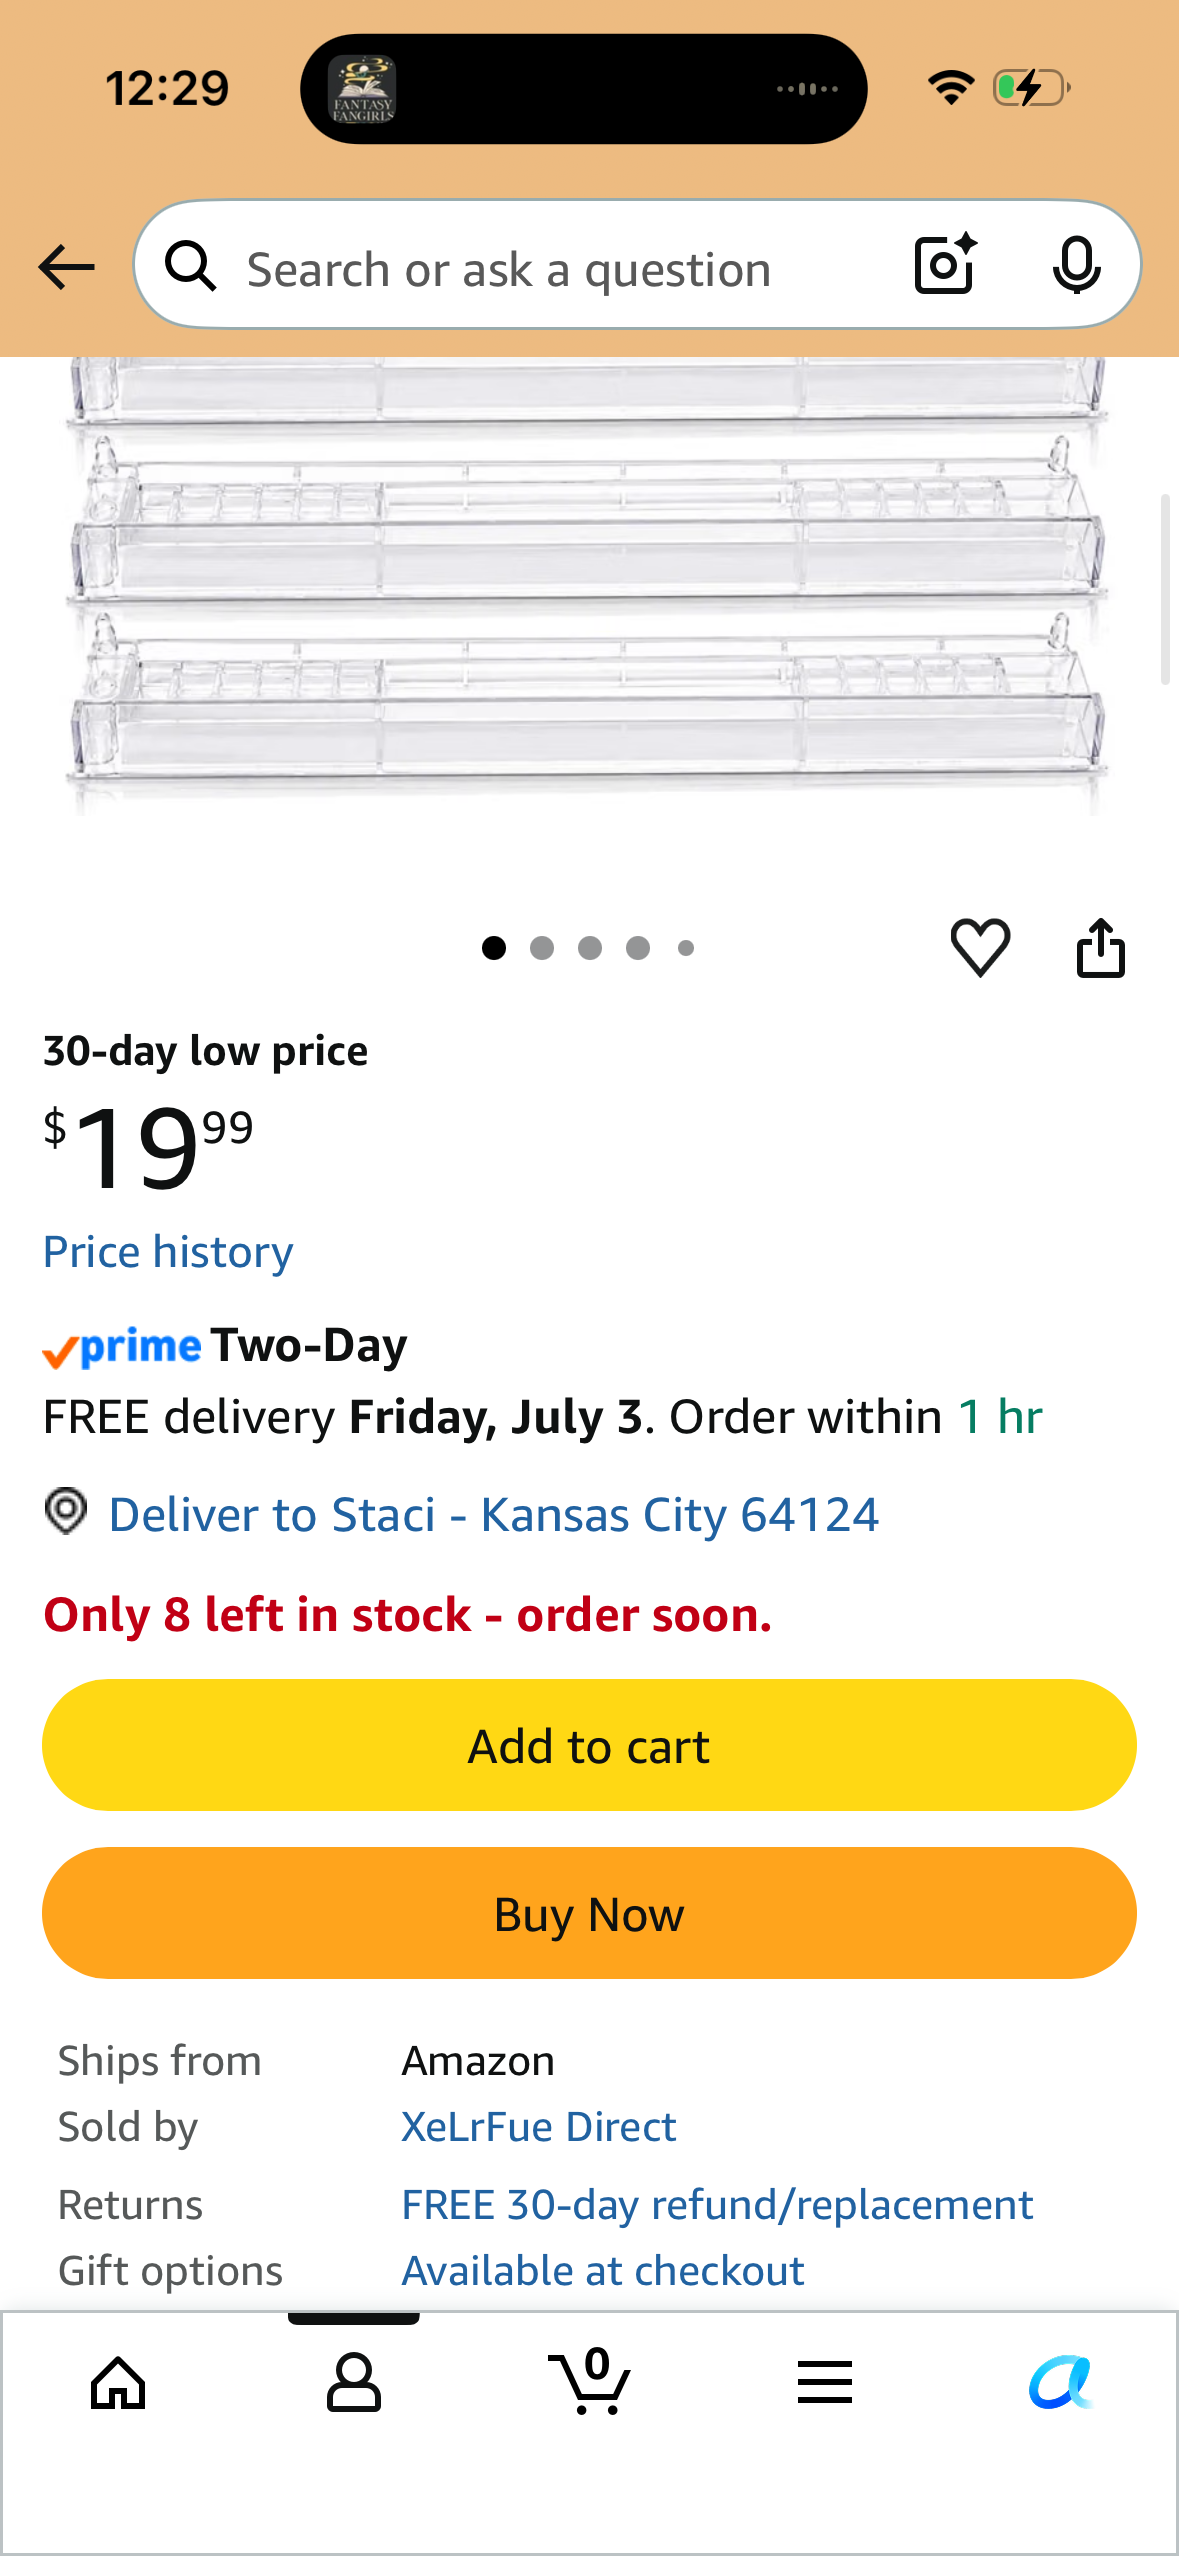This screenshot has width=1179, height=2556.
Task: Go to Home tab icon
Action: click(118, 2383)
